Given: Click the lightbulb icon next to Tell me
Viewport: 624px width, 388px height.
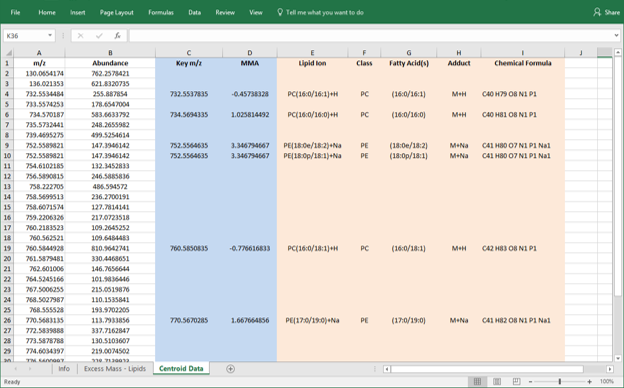Looking at the screenshot, I should click(x=280, y=12).
